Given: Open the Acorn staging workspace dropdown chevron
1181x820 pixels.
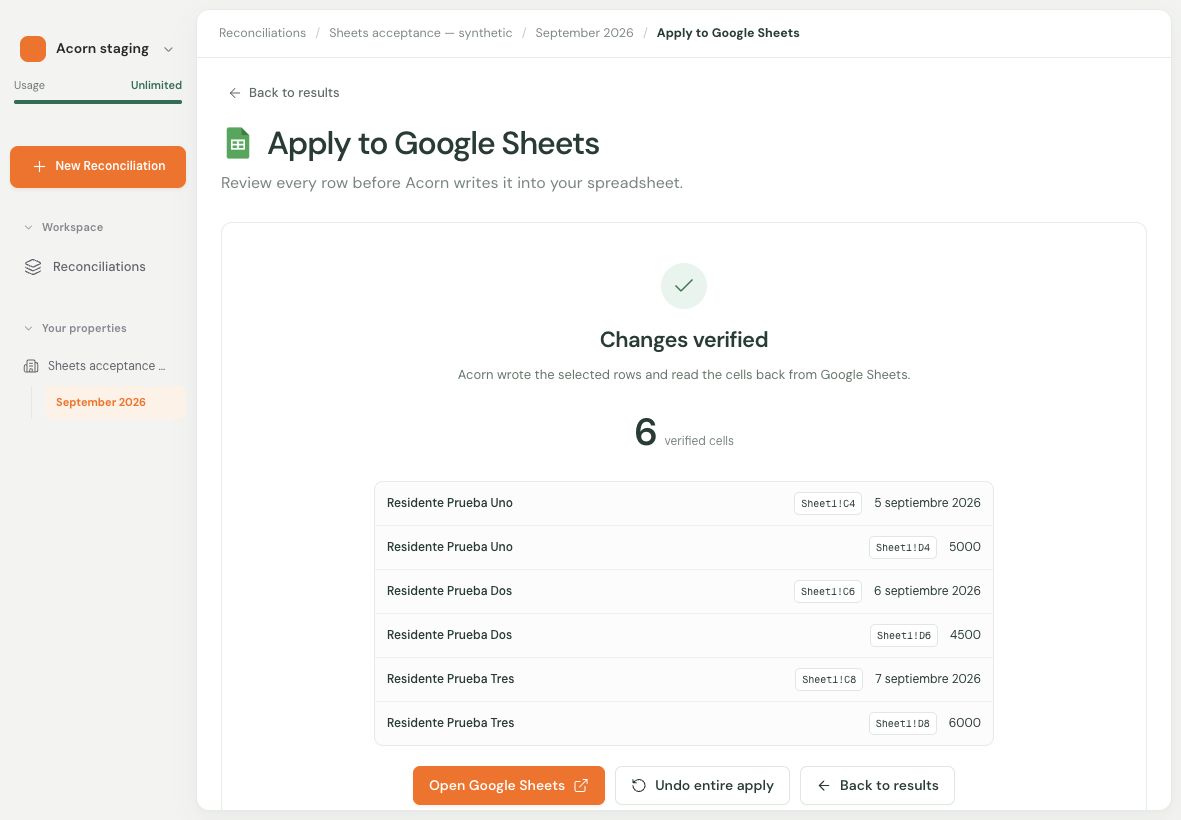Looking at the screenshot, I should point(169,49).
